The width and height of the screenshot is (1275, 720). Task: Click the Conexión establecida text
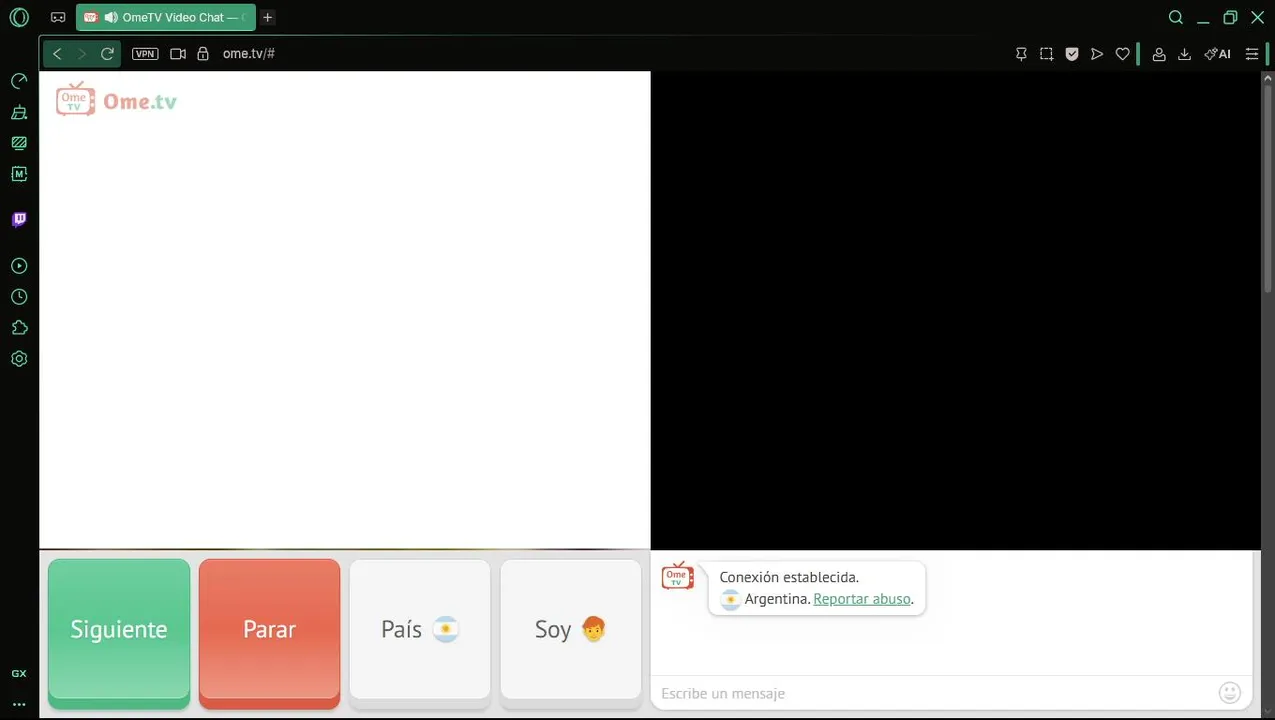789,577
